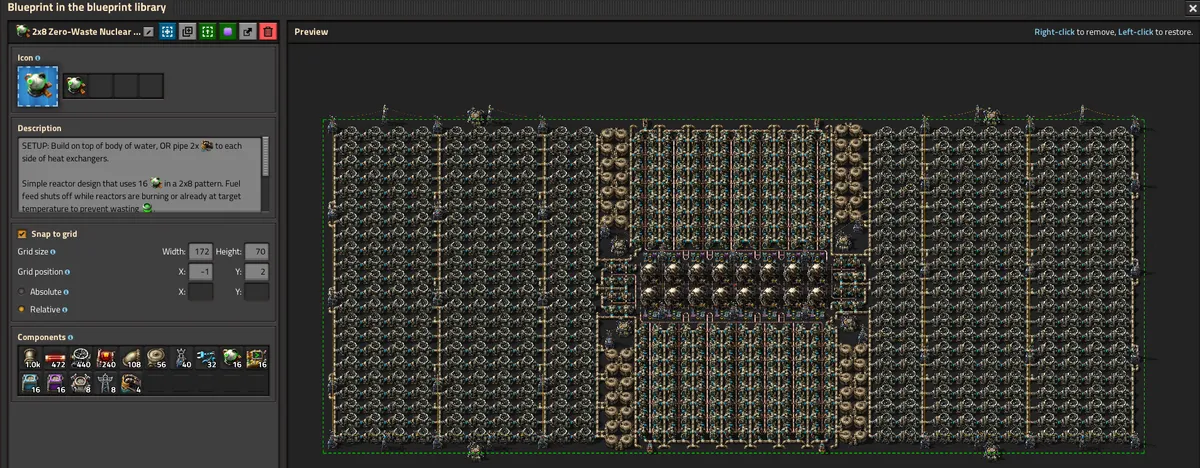Click the blue inserter component showing 32
The image size is (1200, 468).
[x=206, y=359]
